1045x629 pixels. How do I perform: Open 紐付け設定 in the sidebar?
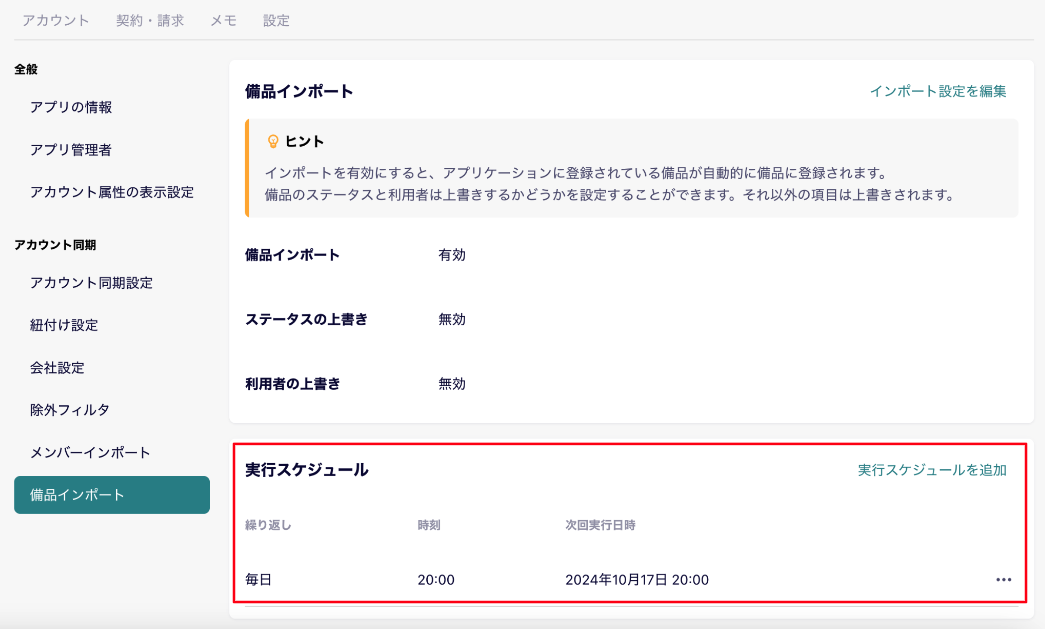click(x=64, y=325)
